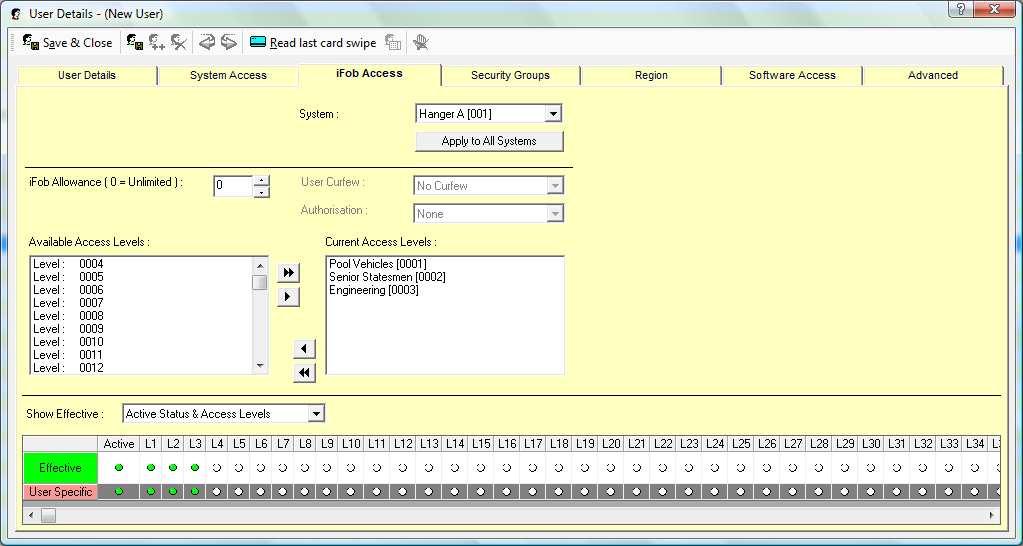Screen dimensions: 1023x546
Task: Decrease iFob Allowance with down spinner arrow
Action: (261, 192)
